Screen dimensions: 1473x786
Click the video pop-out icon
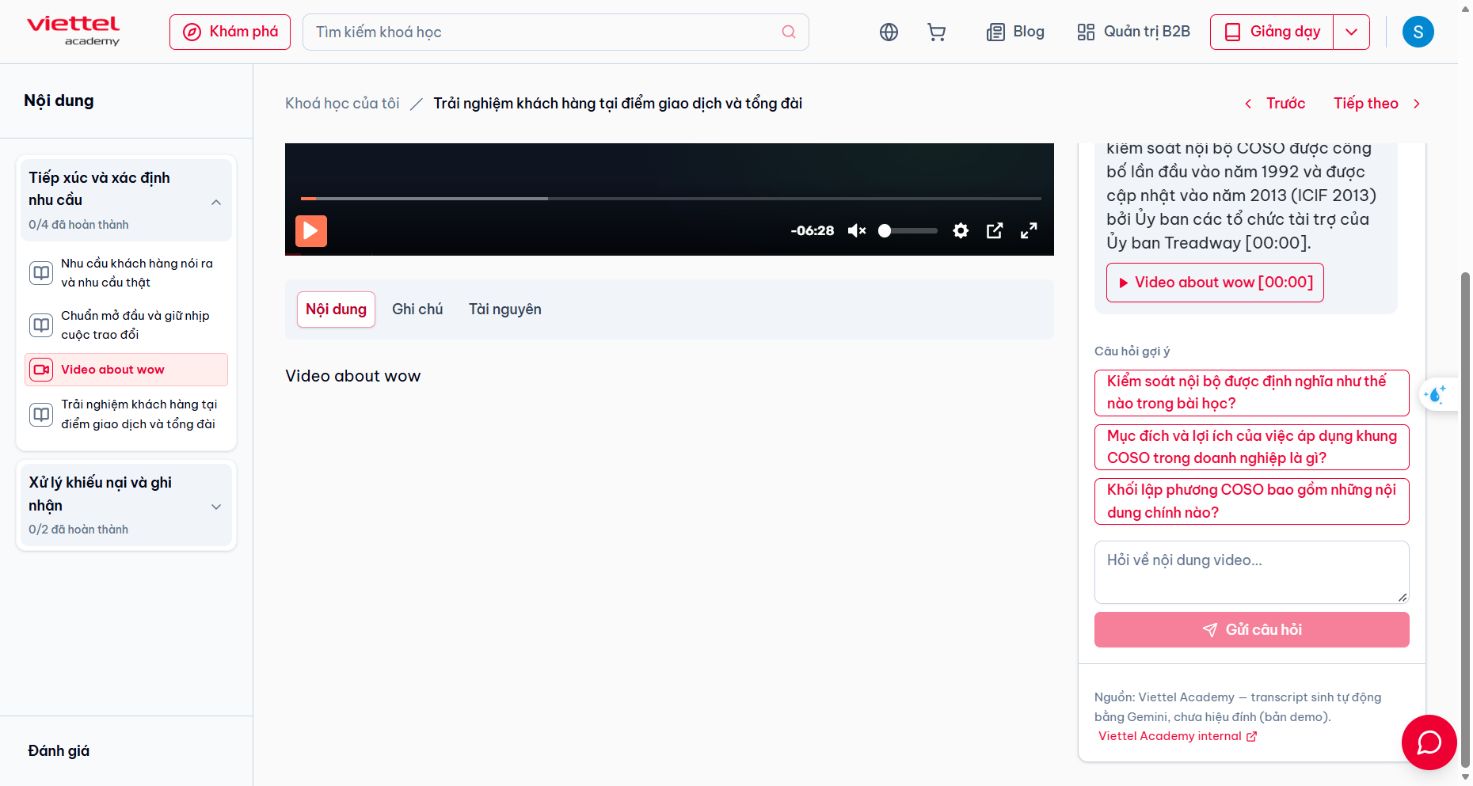995,231
